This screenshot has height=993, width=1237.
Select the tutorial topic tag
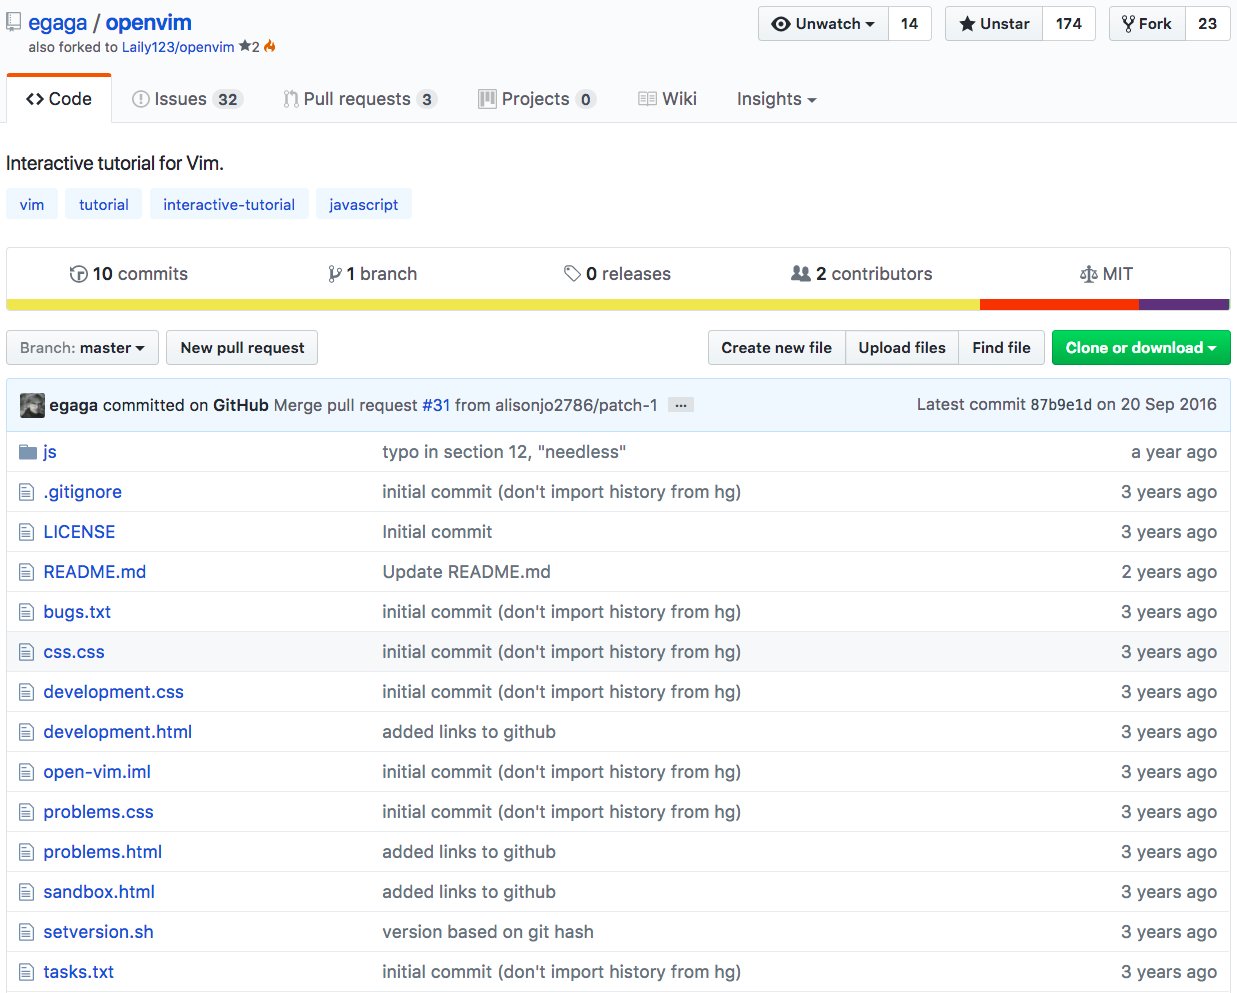click(104, 205)
